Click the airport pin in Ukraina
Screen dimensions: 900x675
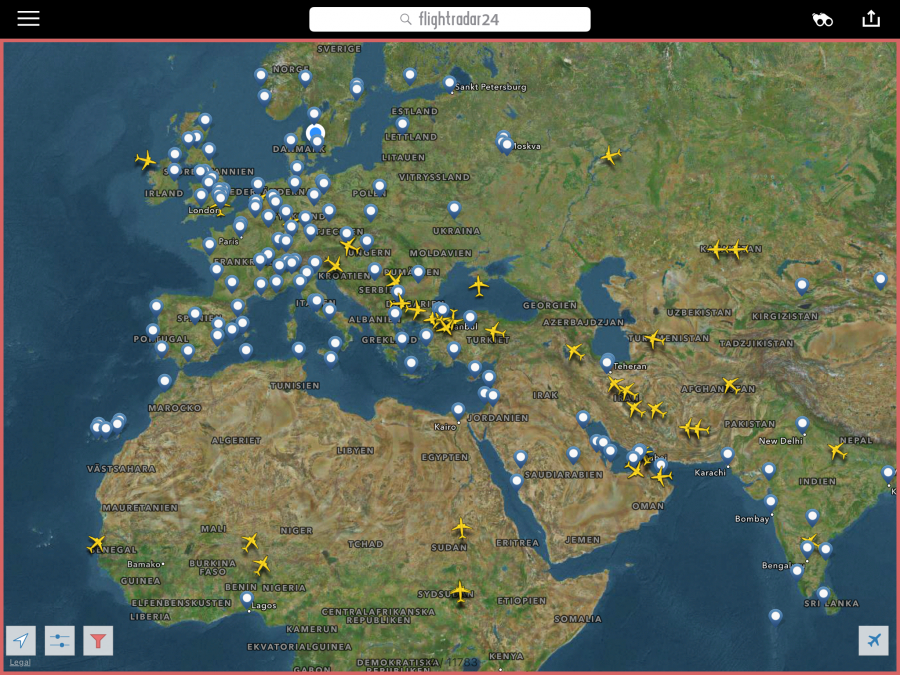pyautogui.click(x=454, y=208)
